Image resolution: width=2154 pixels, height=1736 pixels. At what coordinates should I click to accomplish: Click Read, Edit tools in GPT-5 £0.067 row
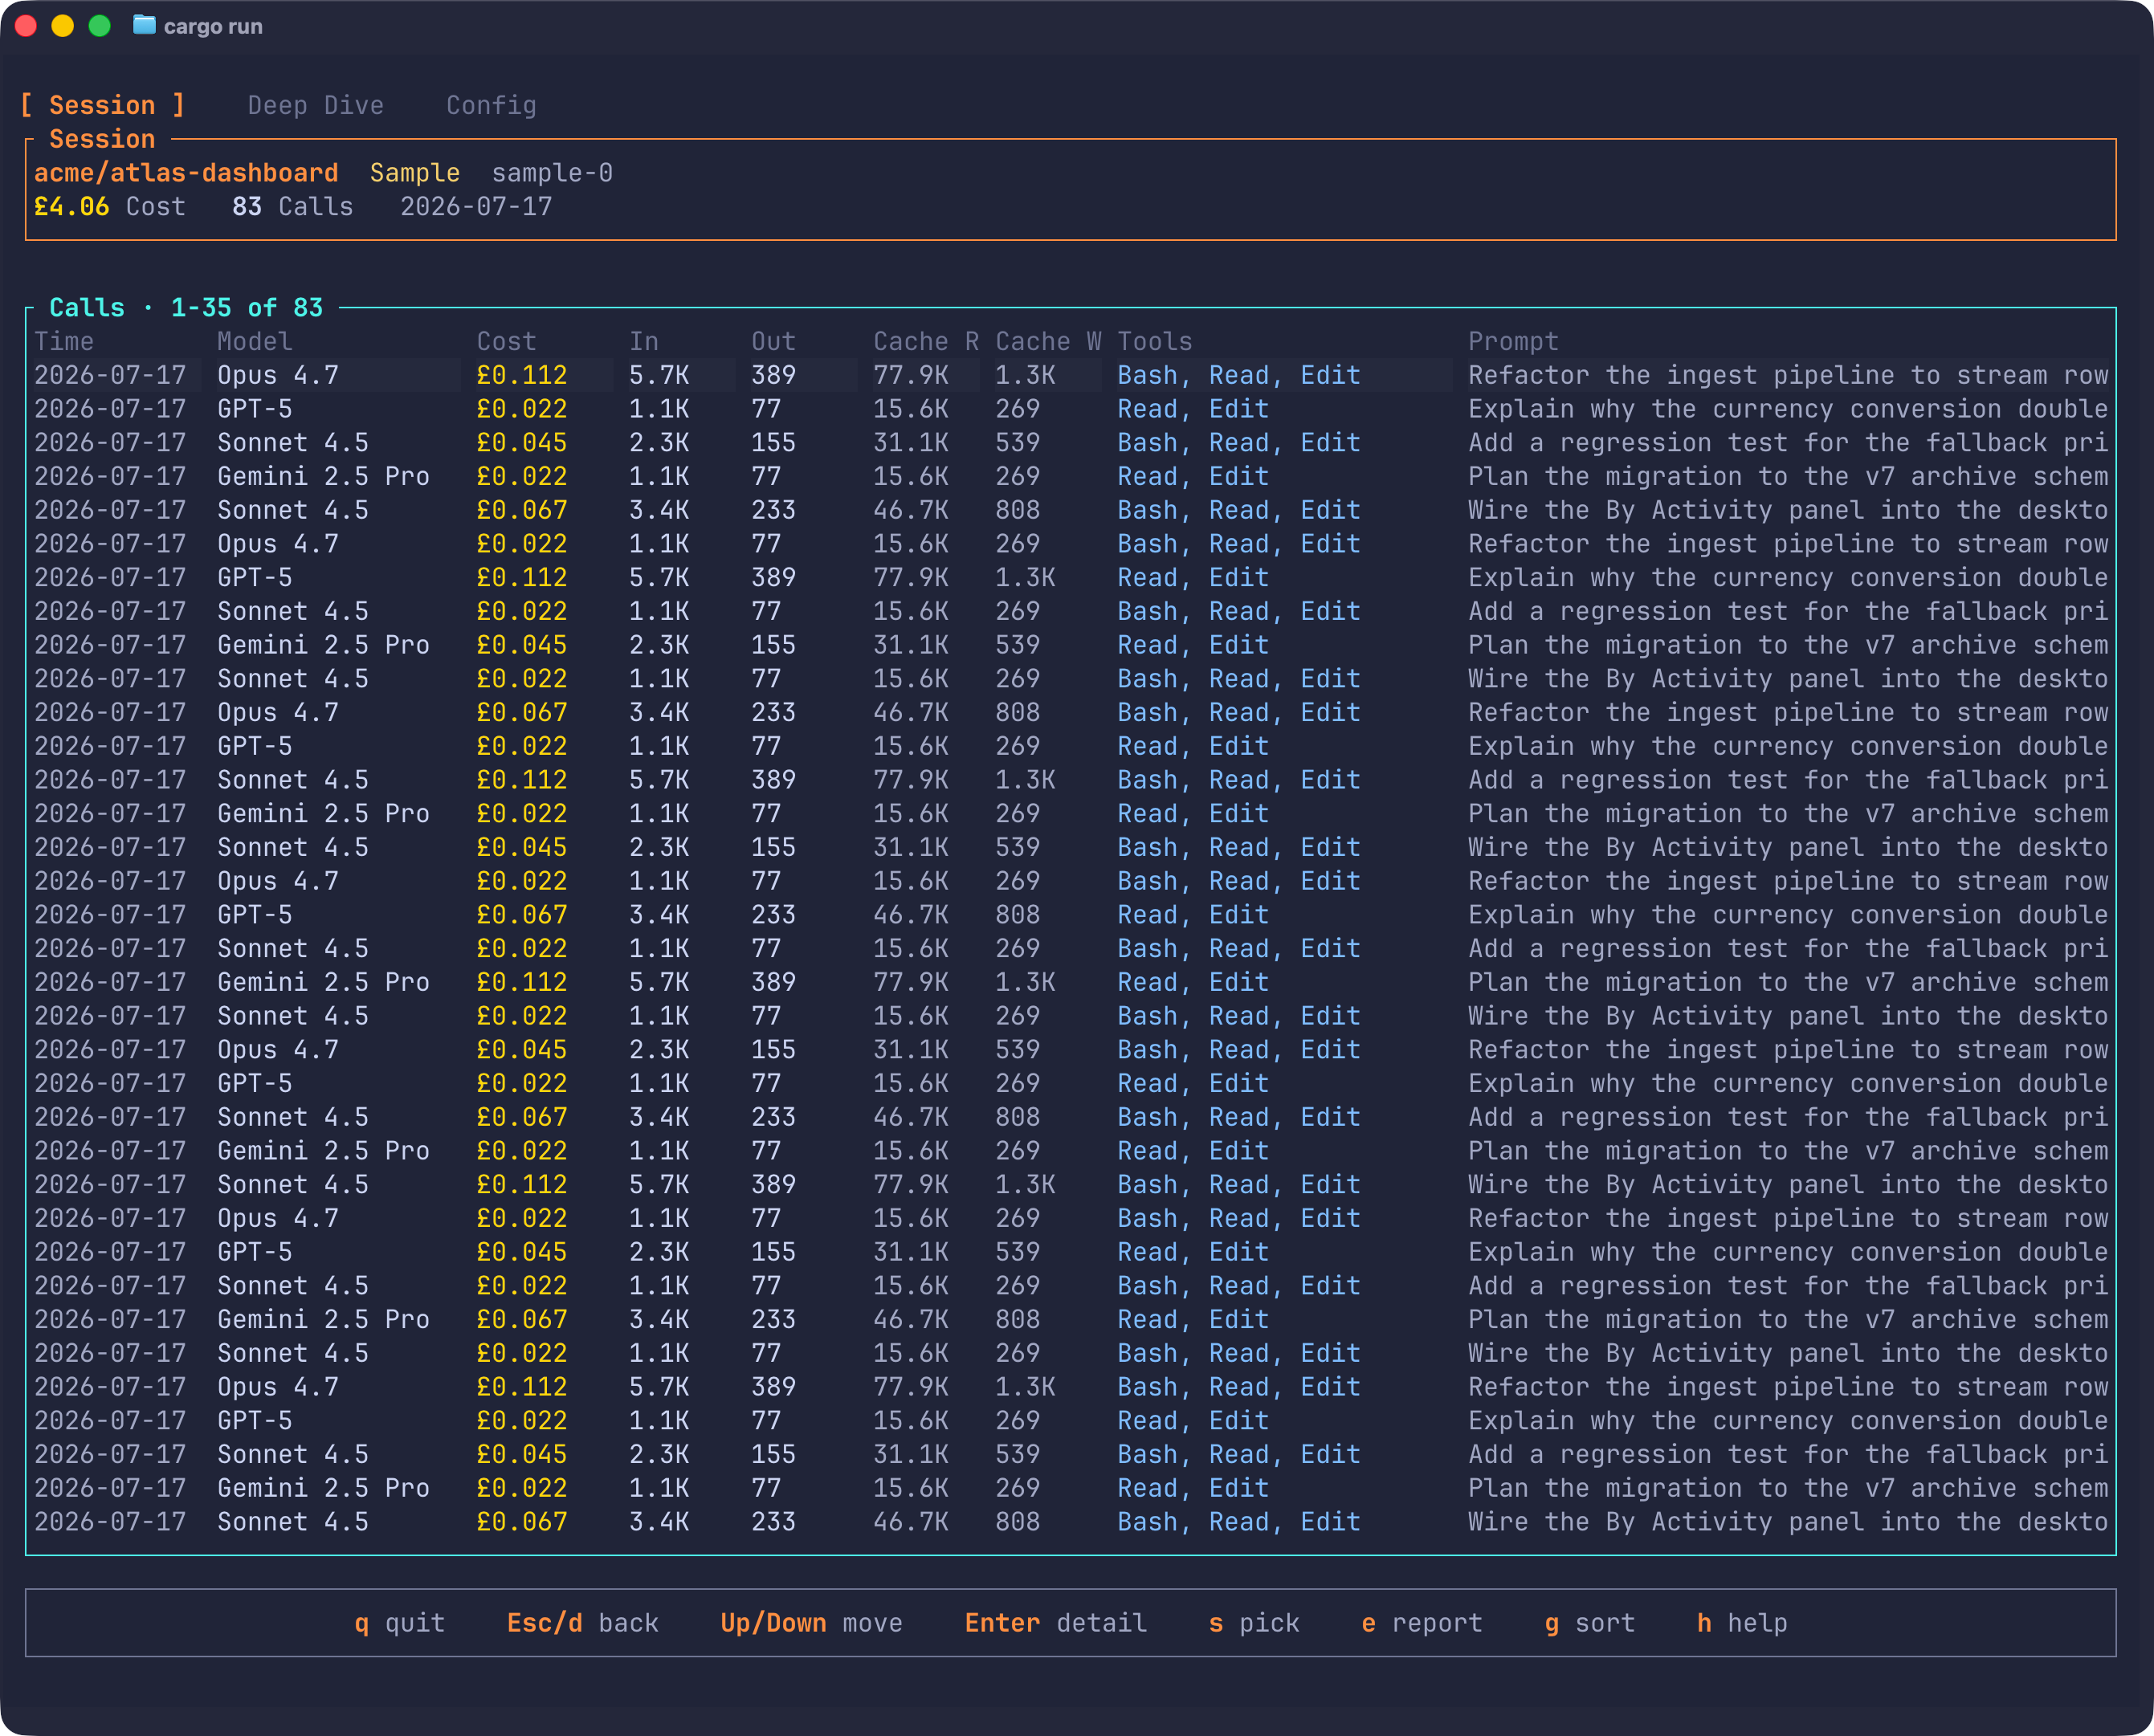[x=1193, y=914]
